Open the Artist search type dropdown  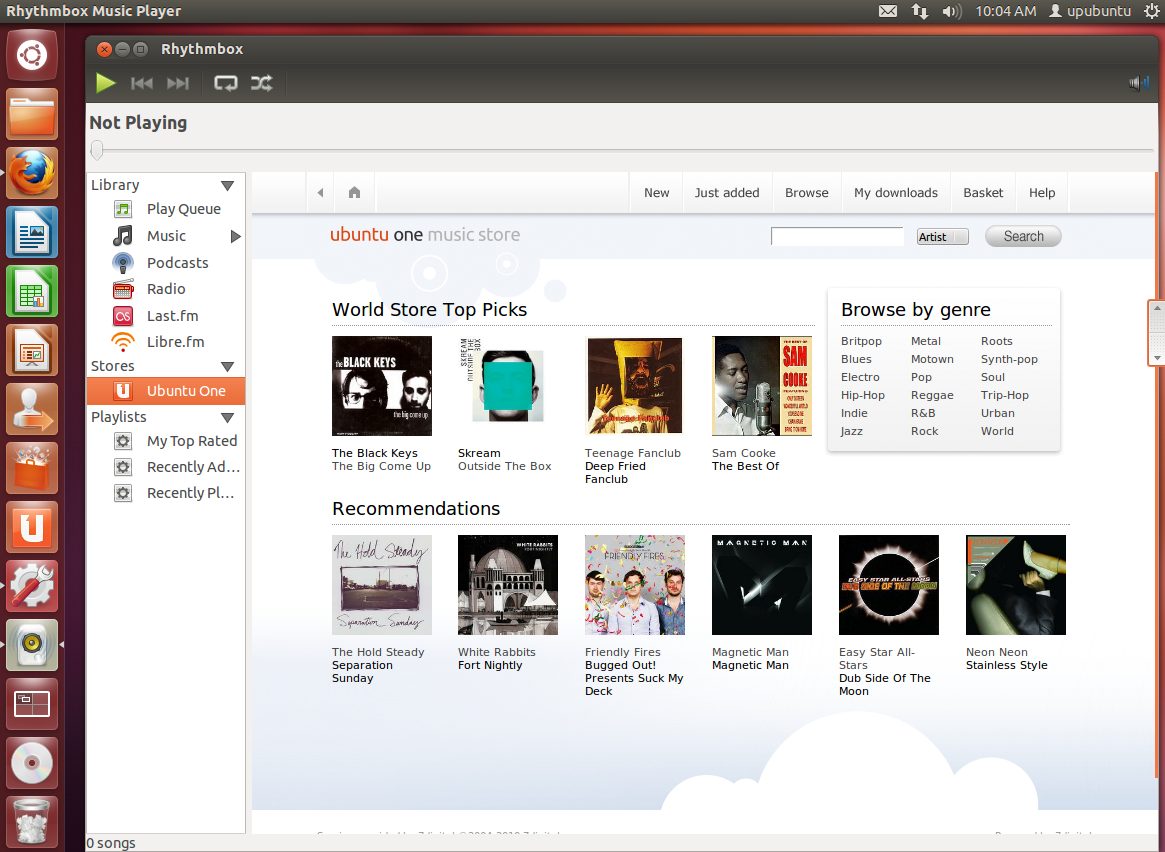tap(942, 236)
